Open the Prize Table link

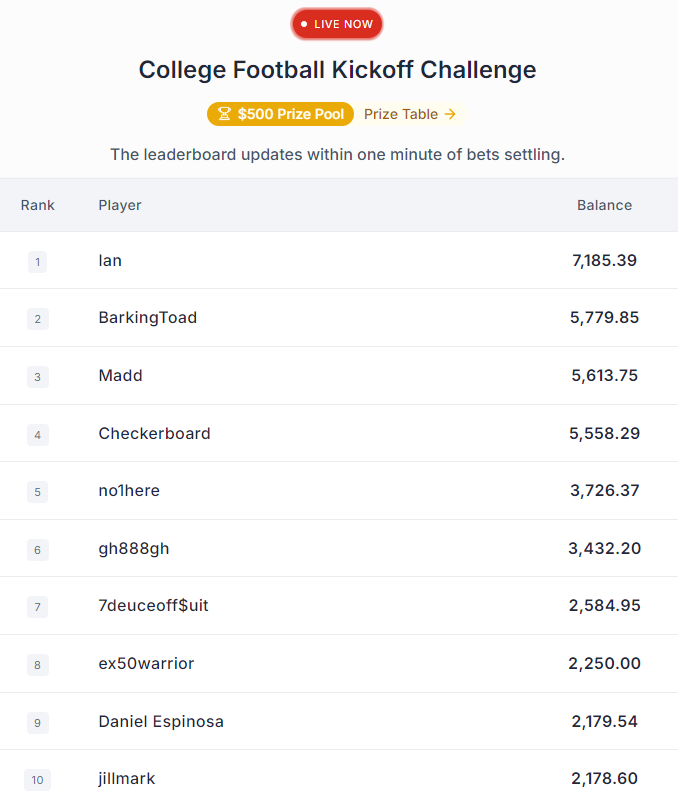point(410,114)
